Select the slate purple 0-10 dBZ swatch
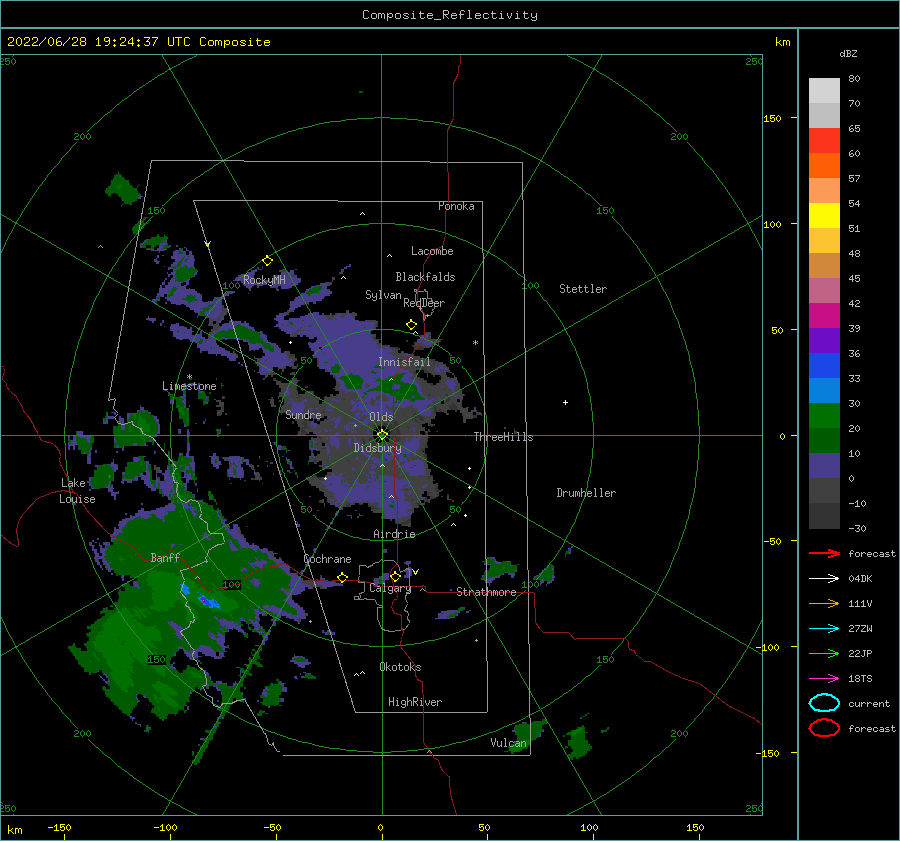This screenshot has width=900, height=841. click(824, 466)
